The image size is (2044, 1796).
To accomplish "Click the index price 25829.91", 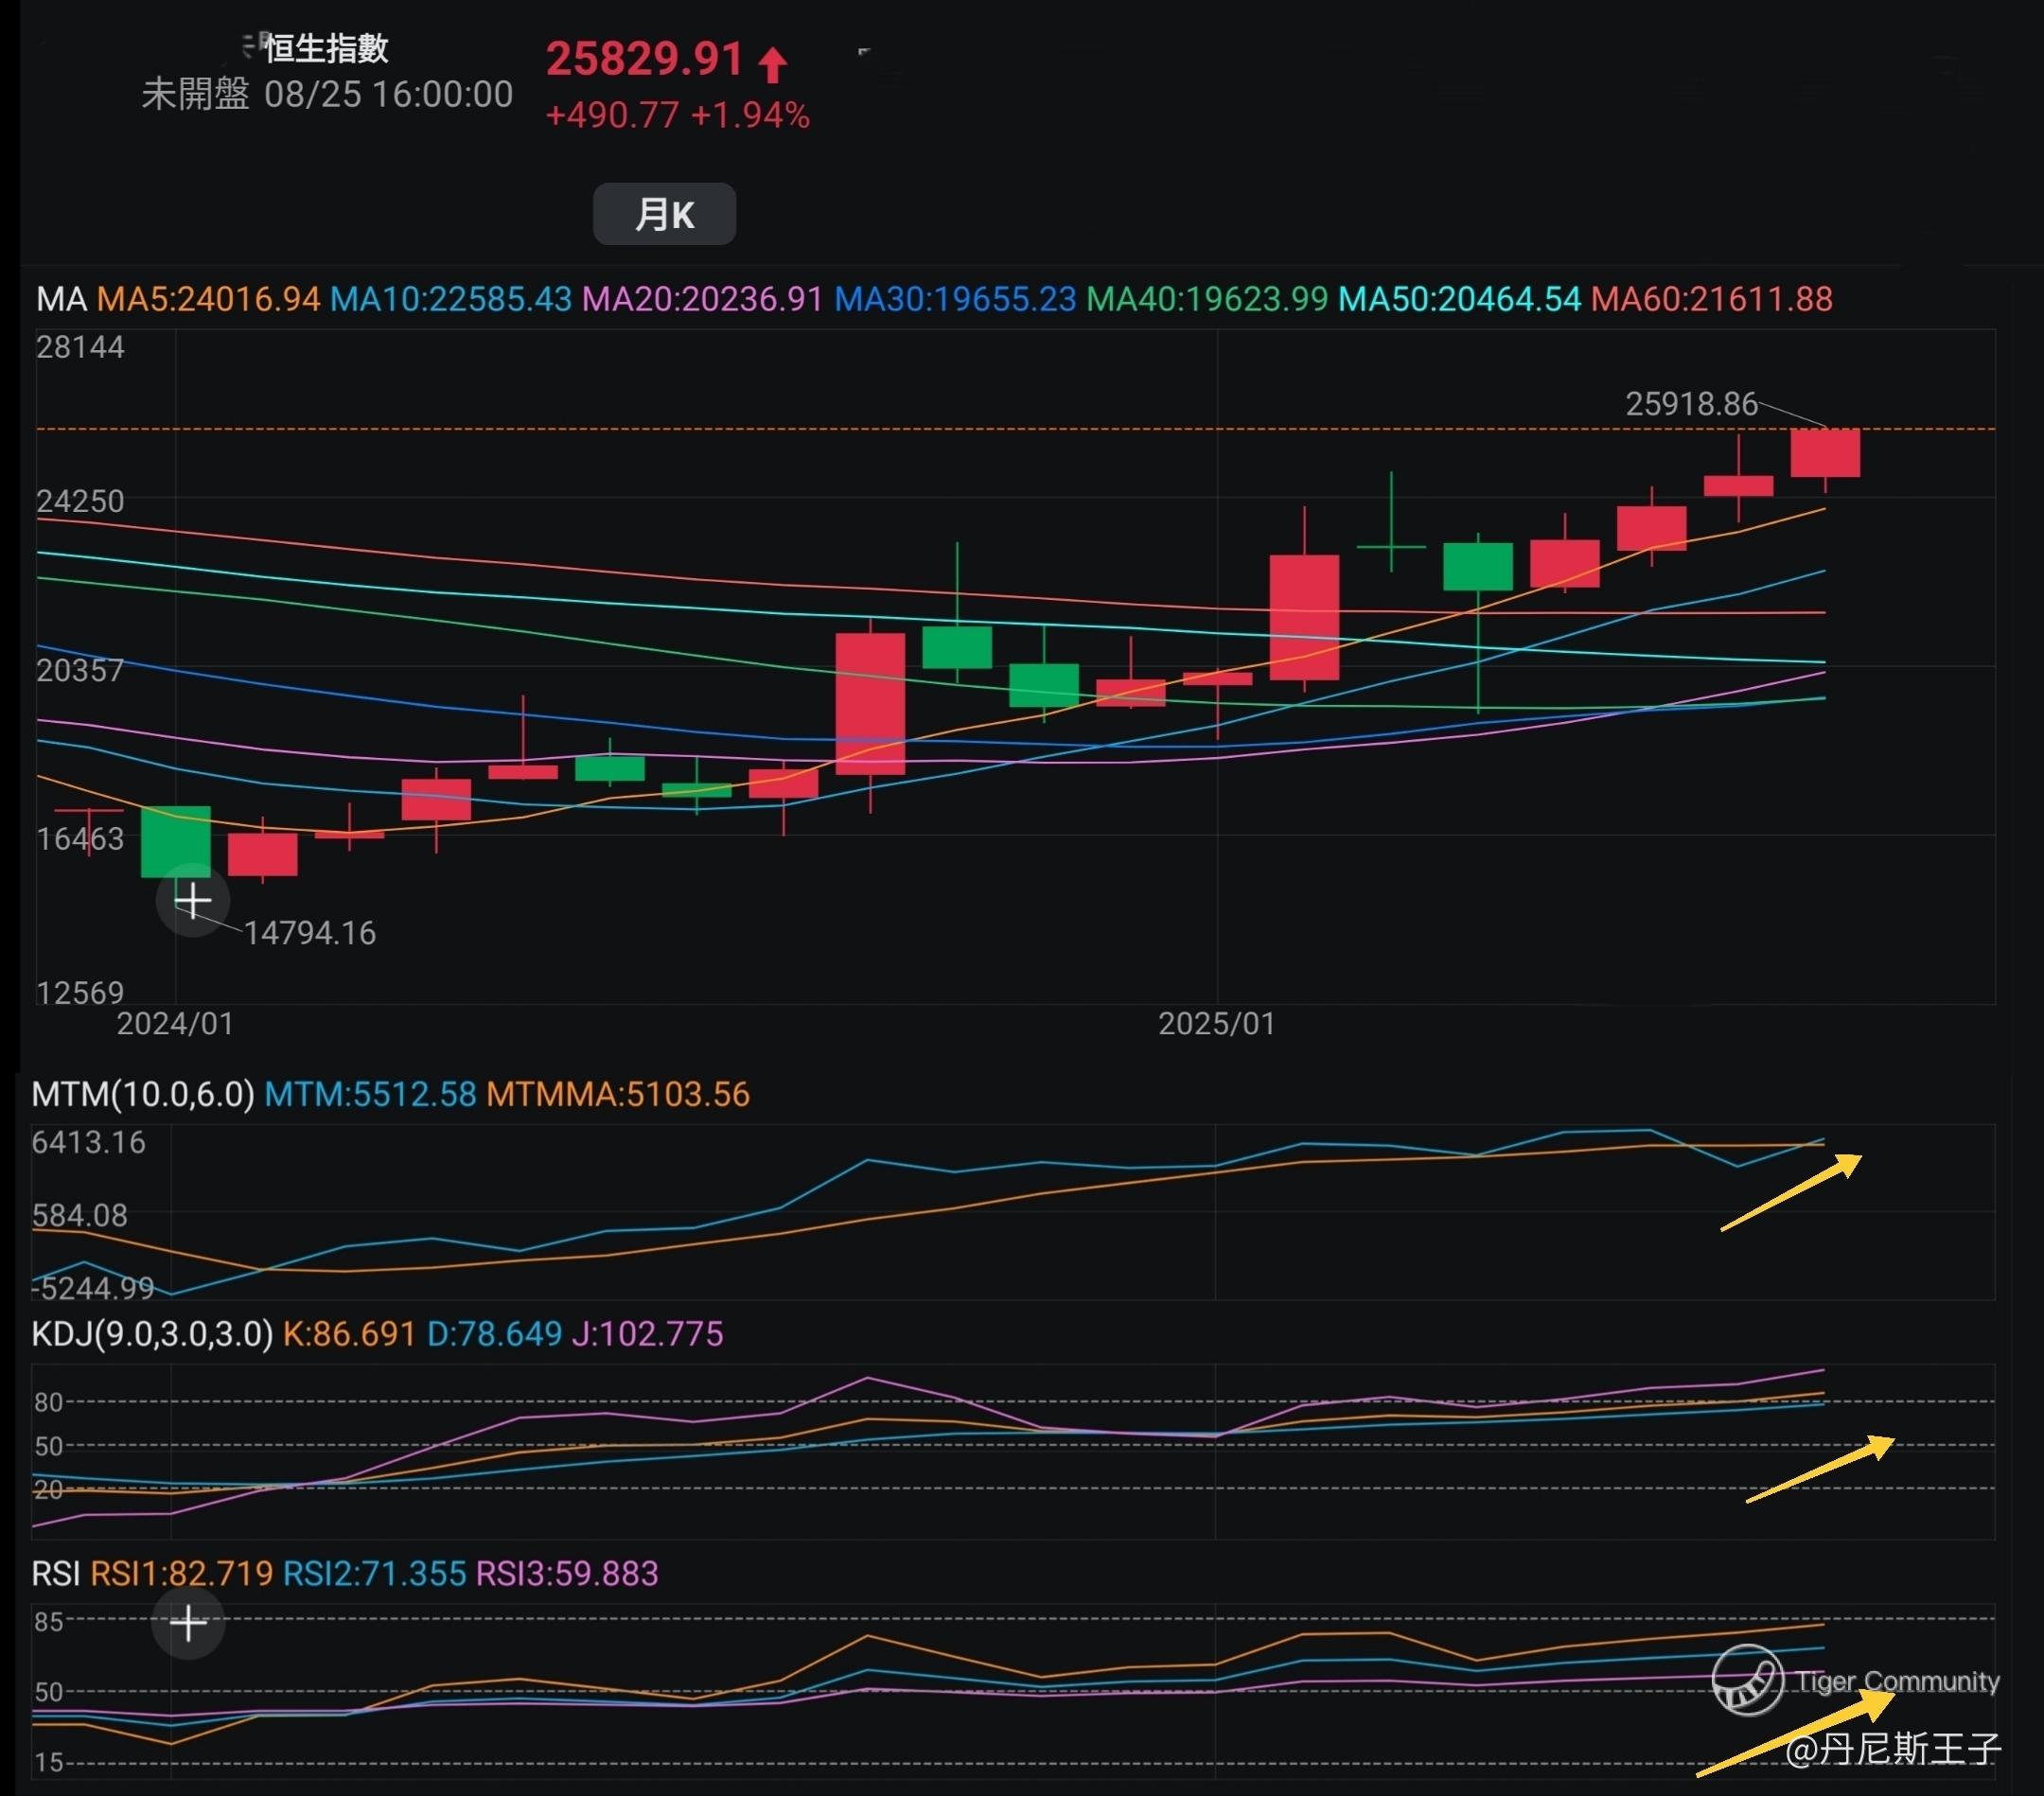I will (x=645, y=59).
